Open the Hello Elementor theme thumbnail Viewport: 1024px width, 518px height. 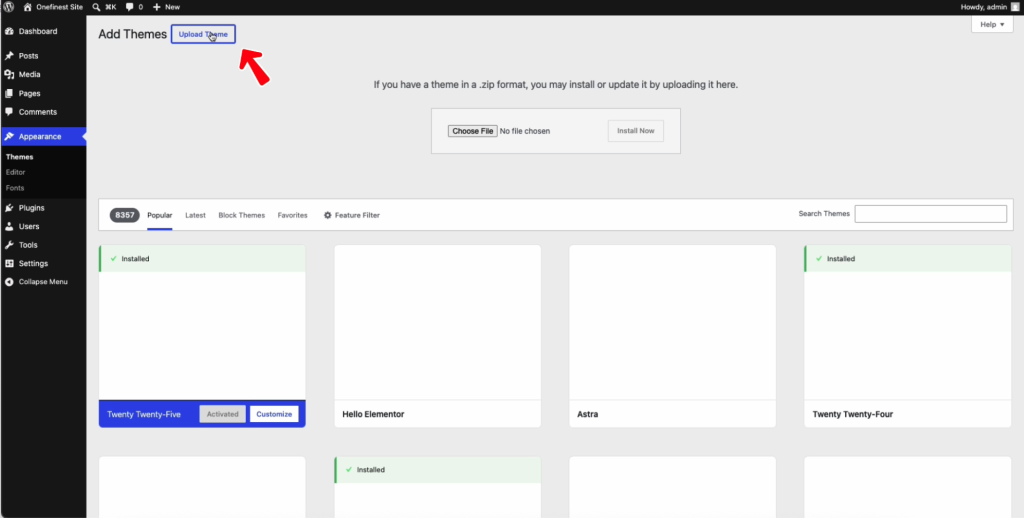click(438, 322)
